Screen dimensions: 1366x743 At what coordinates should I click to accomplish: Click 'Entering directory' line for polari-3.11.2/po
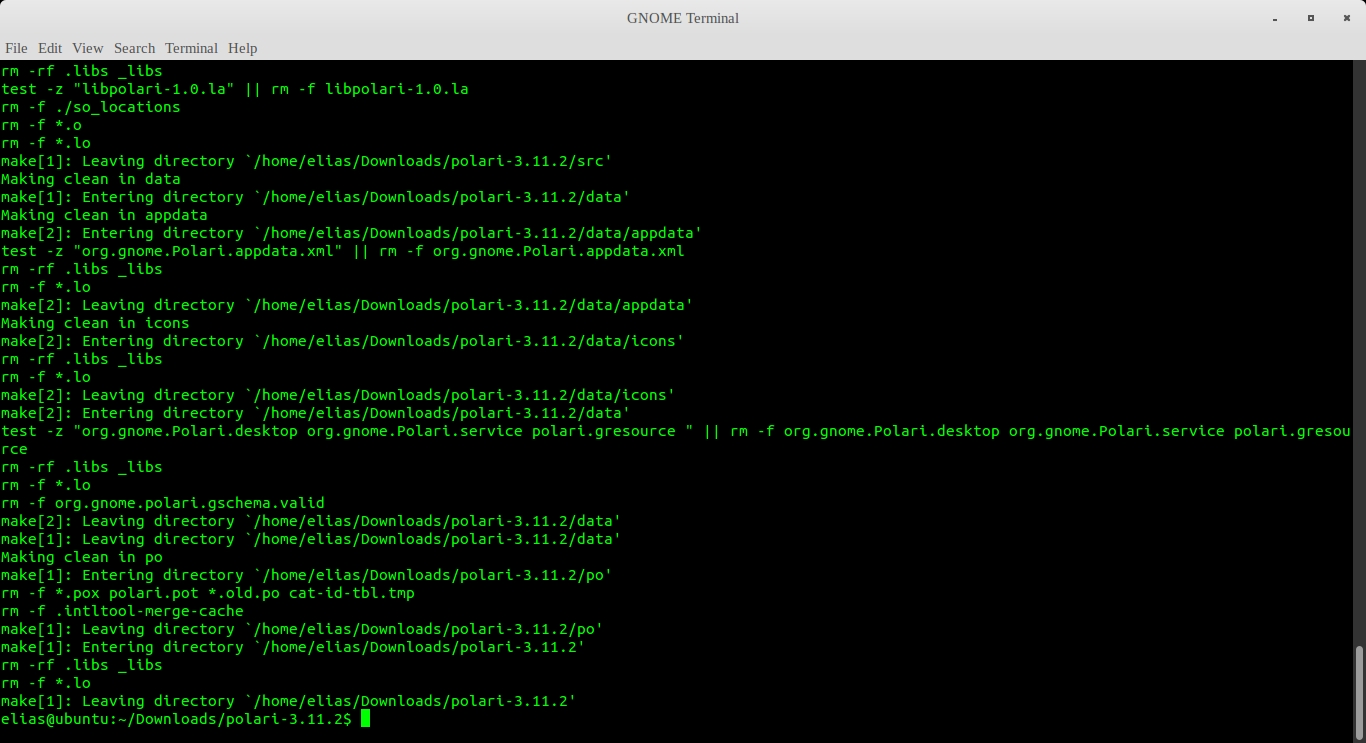click(x=306, y=575)
